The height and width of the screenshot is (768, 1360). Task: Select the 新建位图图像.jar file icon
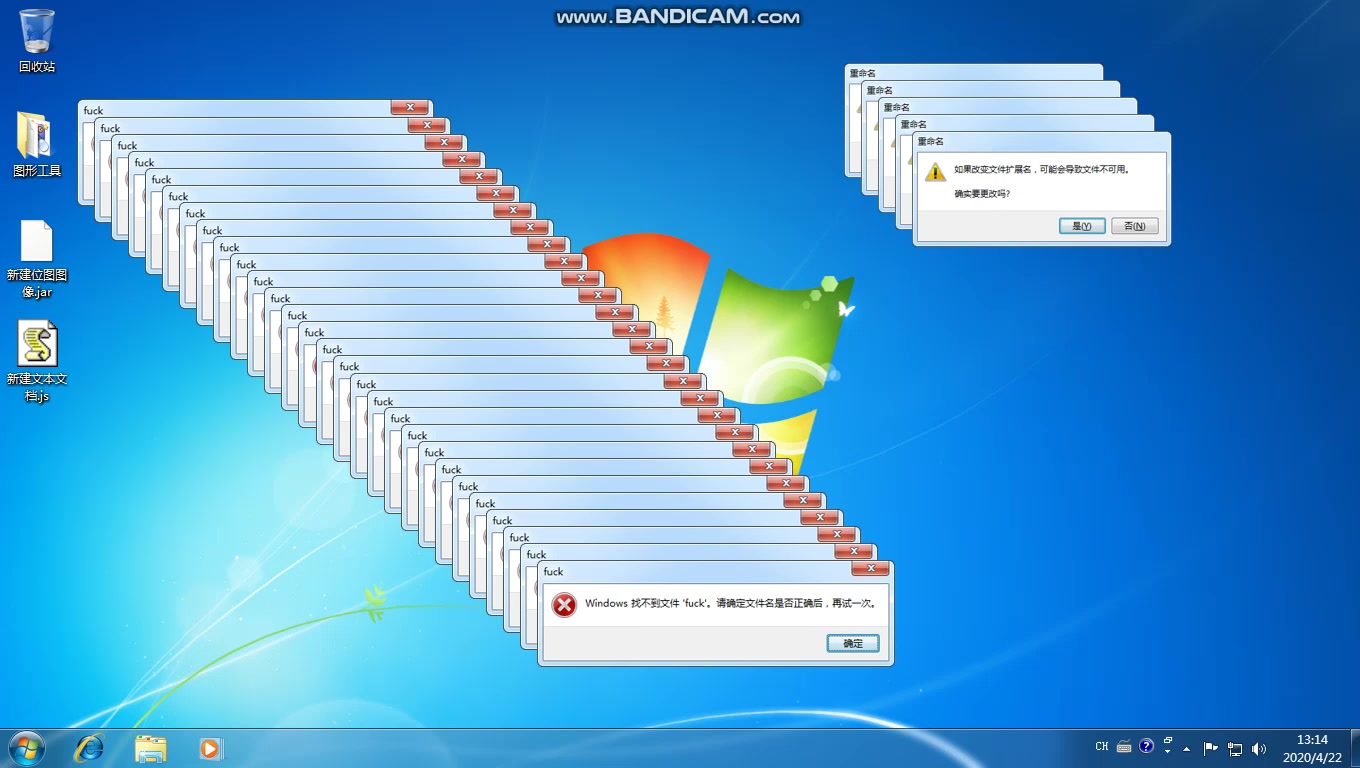click(37, 259)
